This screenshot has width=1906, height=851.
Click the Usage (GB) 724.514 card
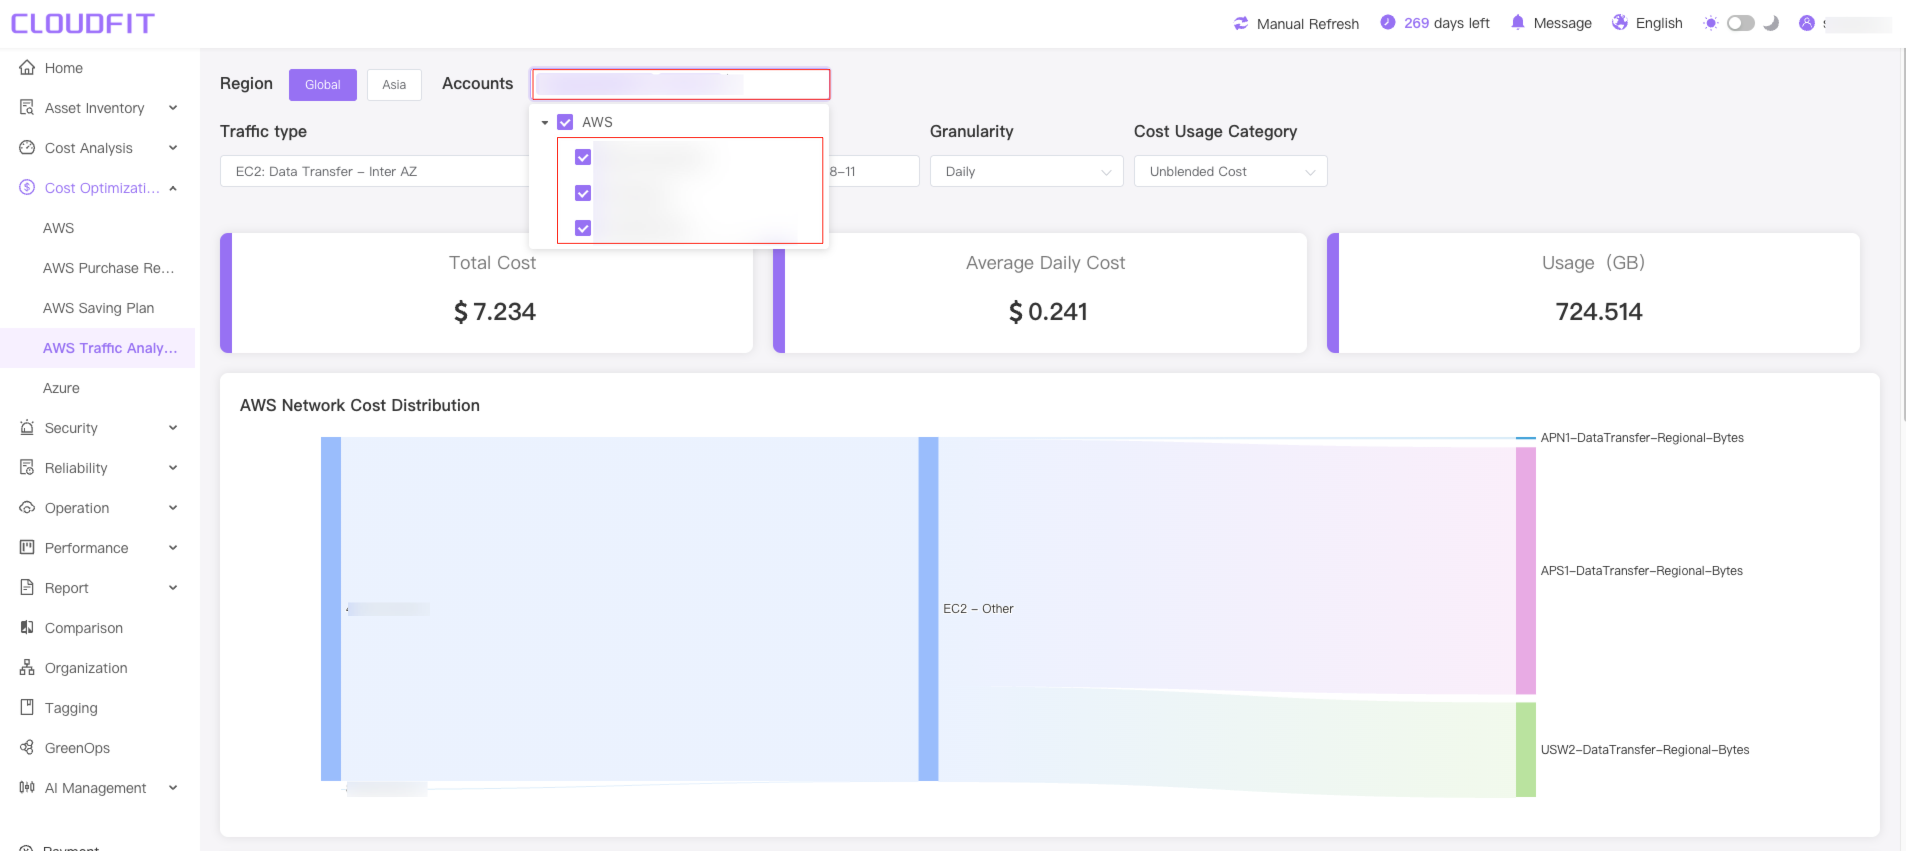click(x=1593, y=293)
